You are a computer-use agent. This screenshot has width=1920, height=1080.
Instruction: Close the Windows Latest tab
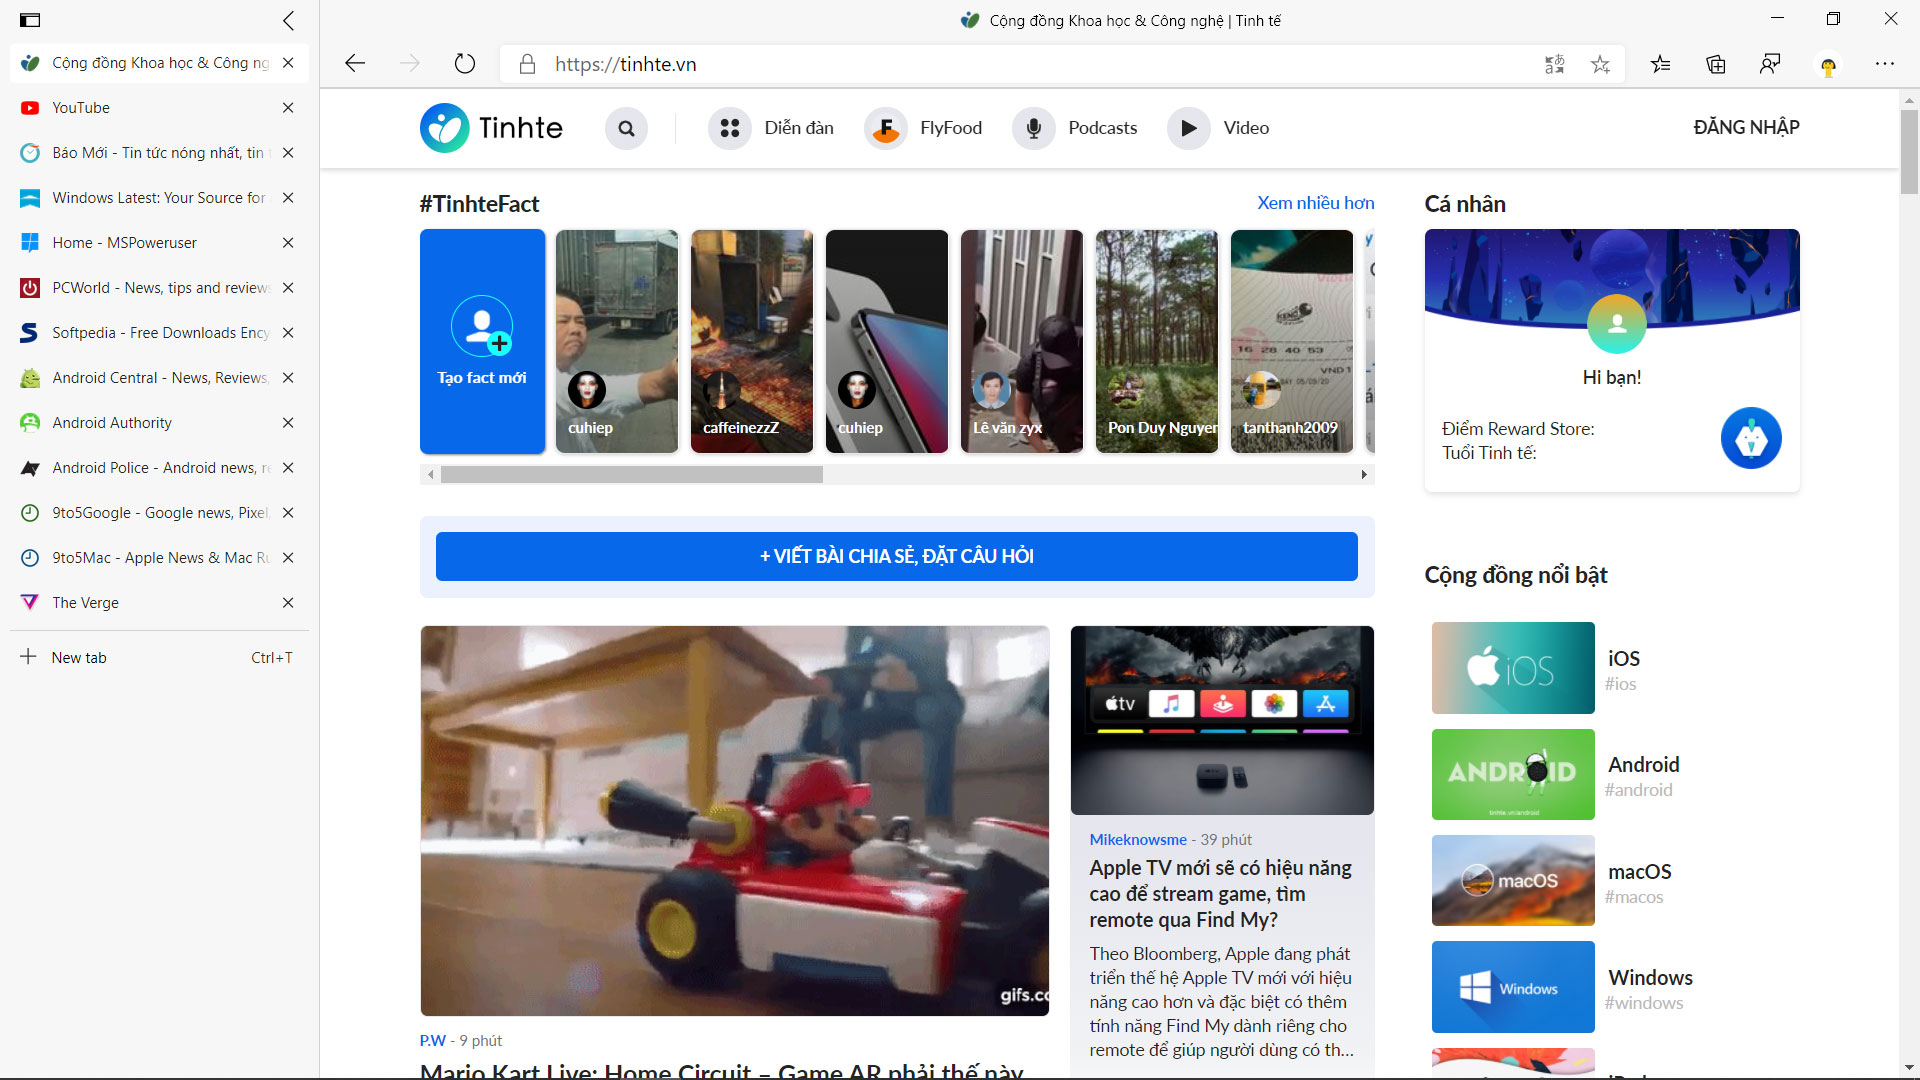click(x=288, y=198)
